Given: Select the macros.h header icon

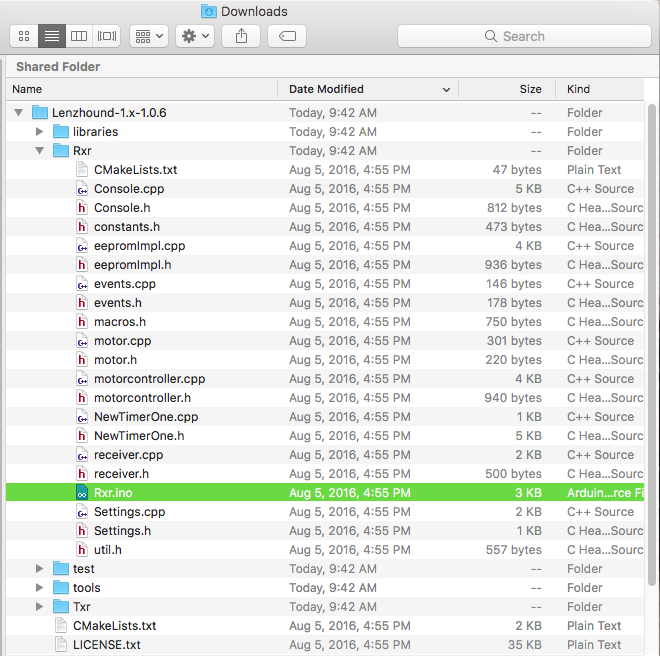Looking at the screenshot, I should point(82,322).
